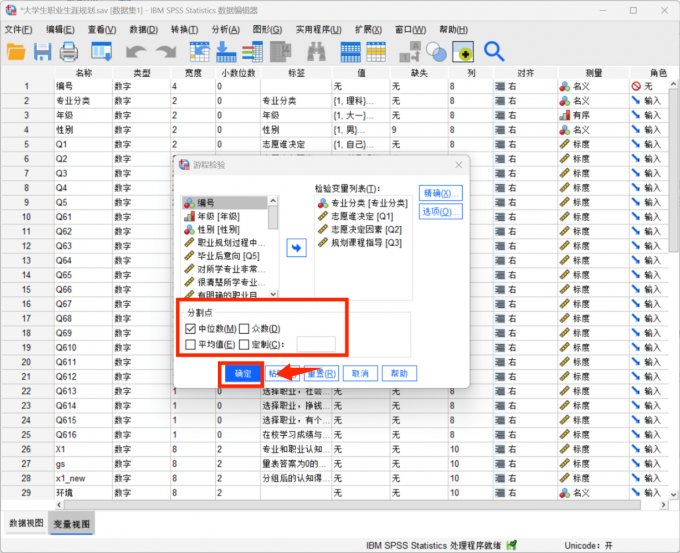Click the go to case toolbar icon

pyautogui.click(x=199, y=52)
